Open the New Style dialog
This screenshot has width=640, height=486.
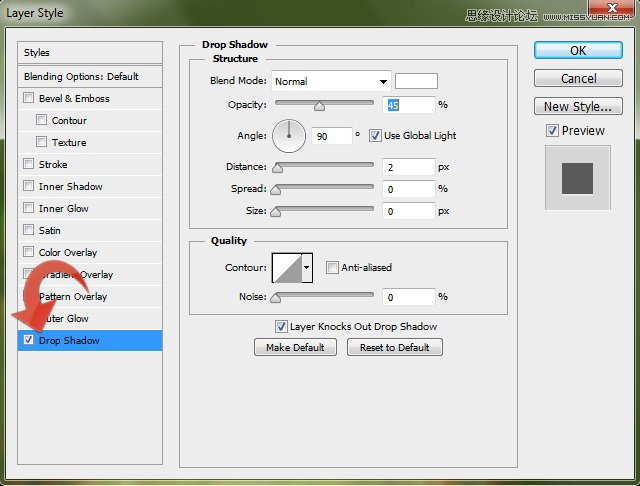pyautogui.click(x=578, y=106)
